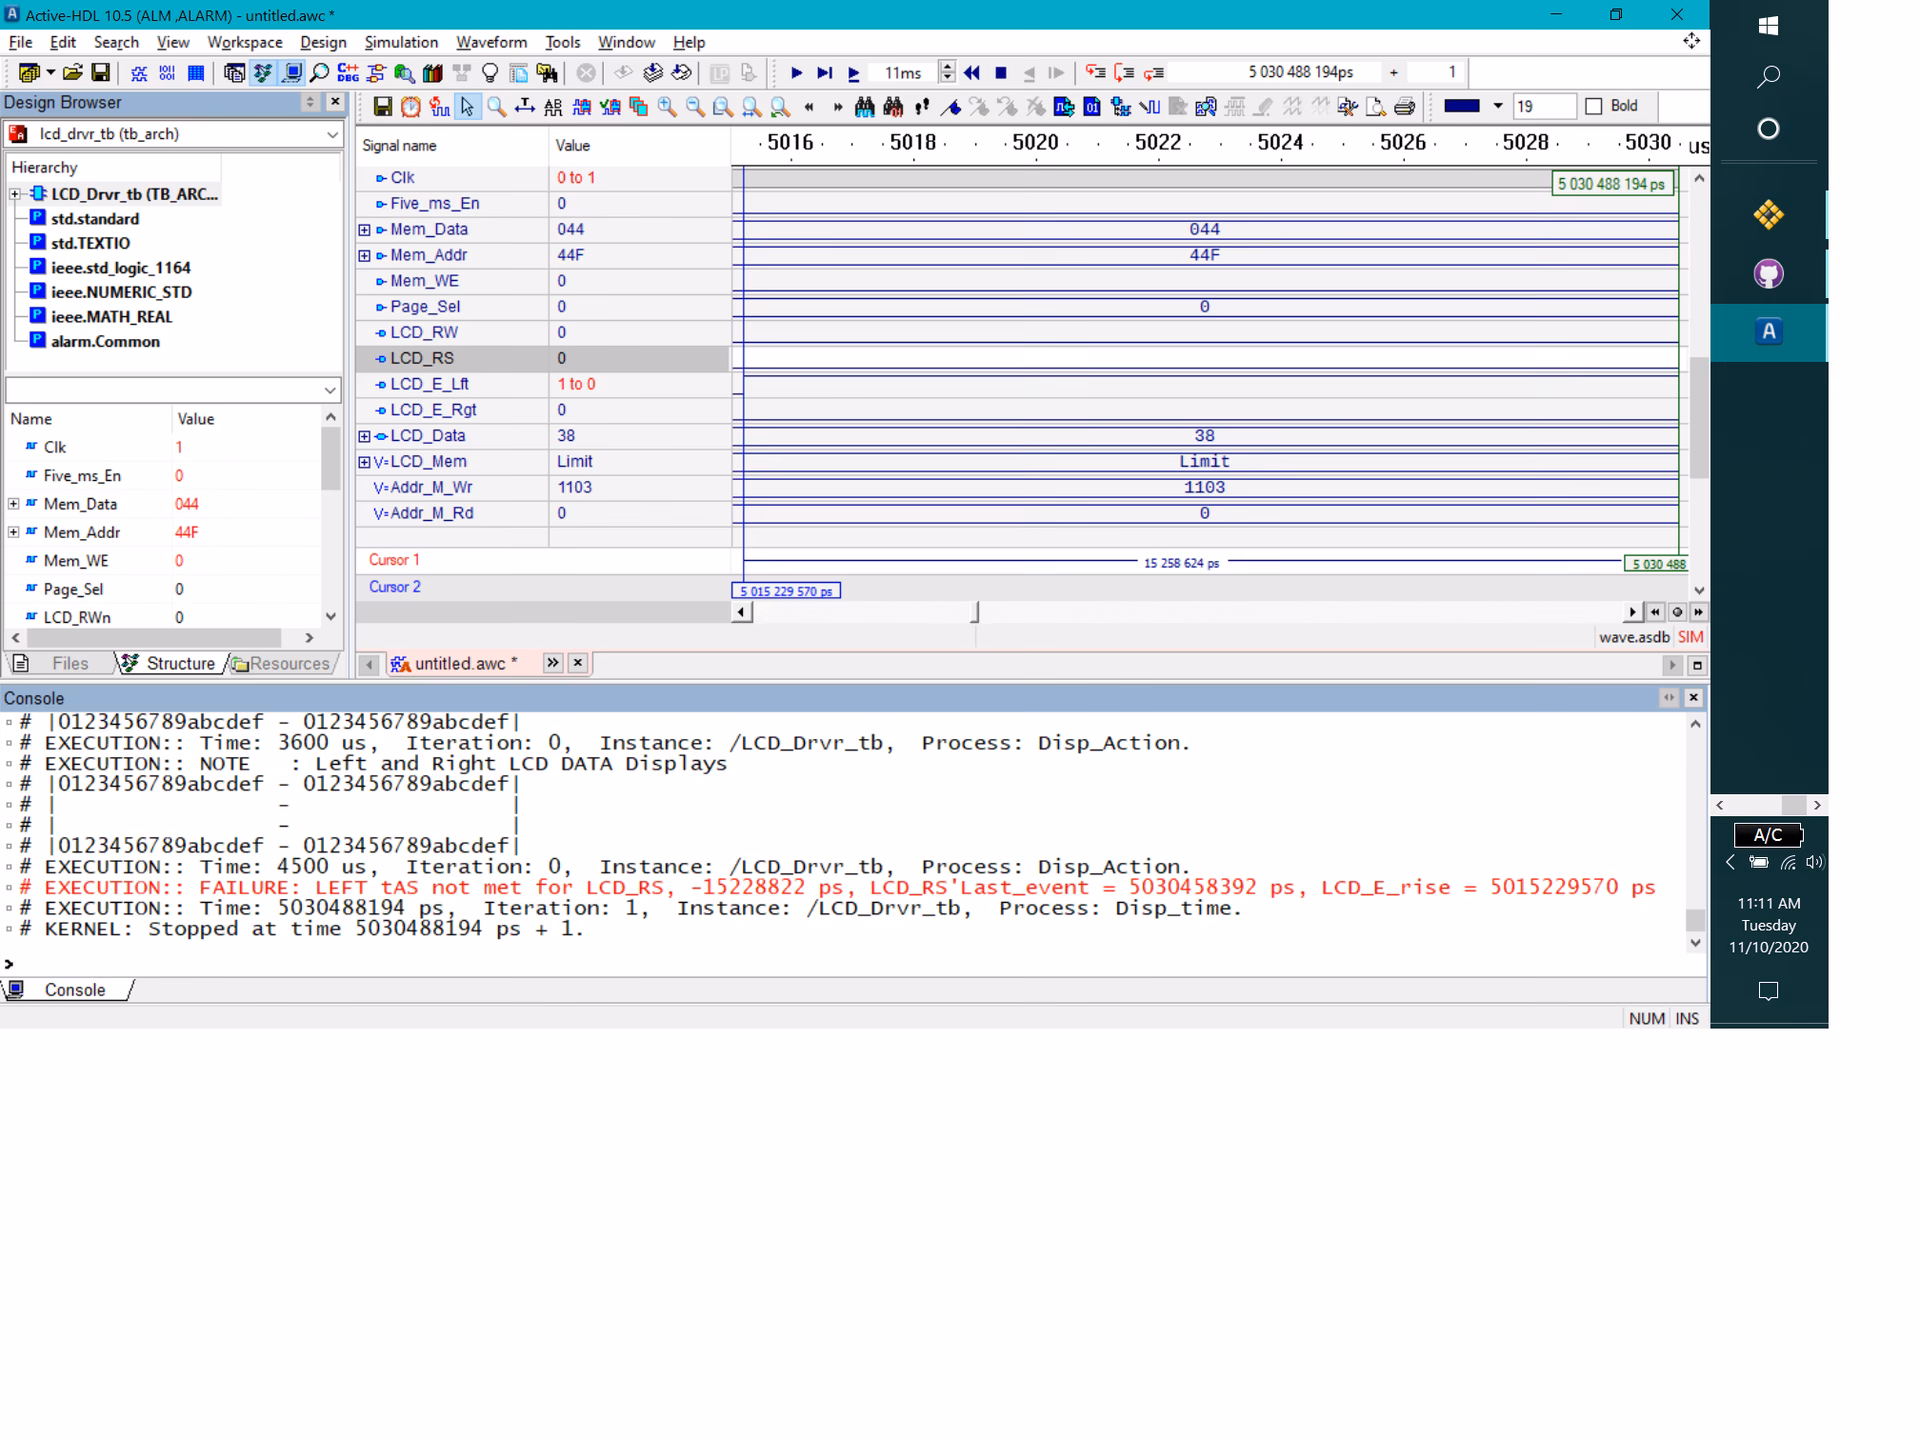1920x1440 pixels.
Task: Open the C++ DBG debug tool
Action: (348, 73)
